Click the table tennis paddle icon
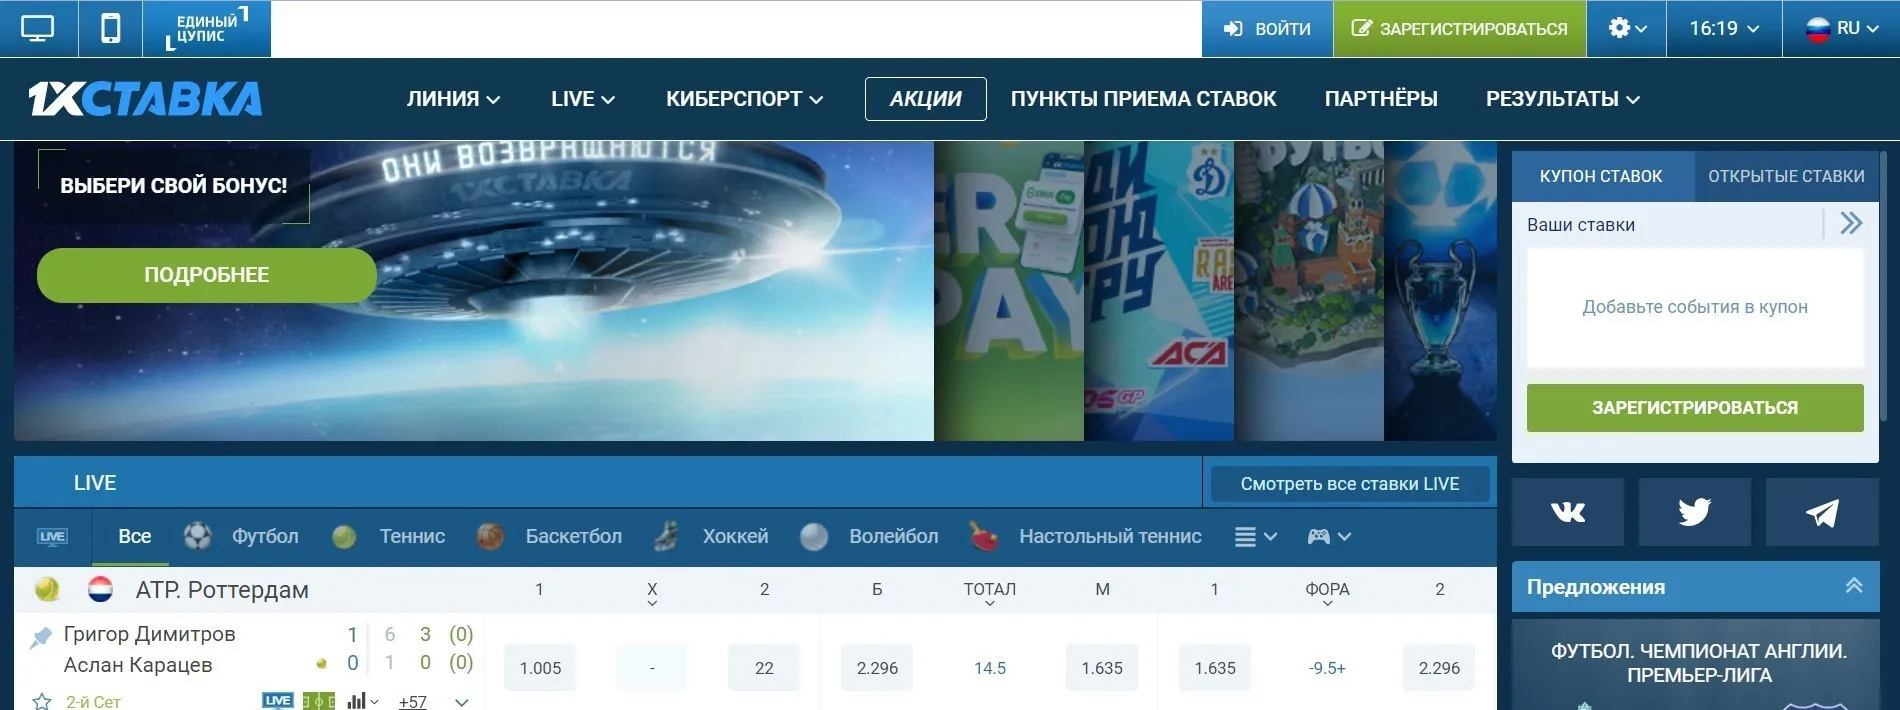 [984, 537]
